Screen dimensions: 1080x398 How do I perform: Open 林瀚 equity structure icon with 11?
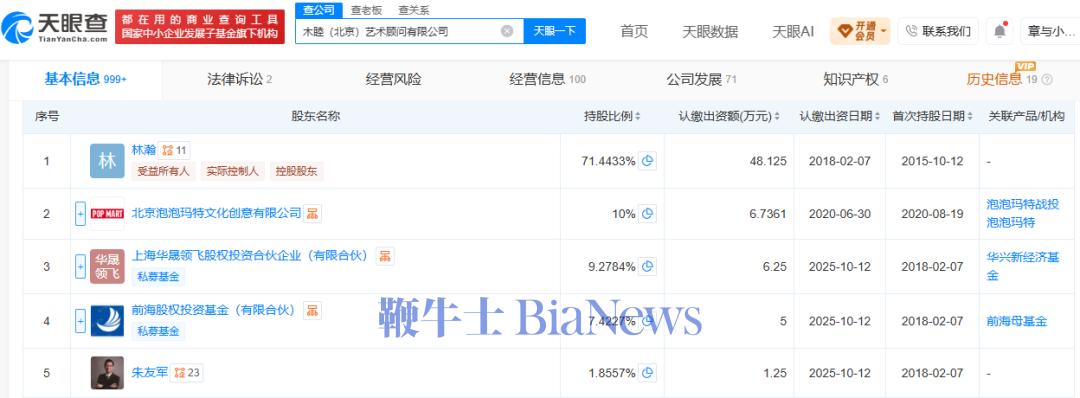tap(174, 149)
